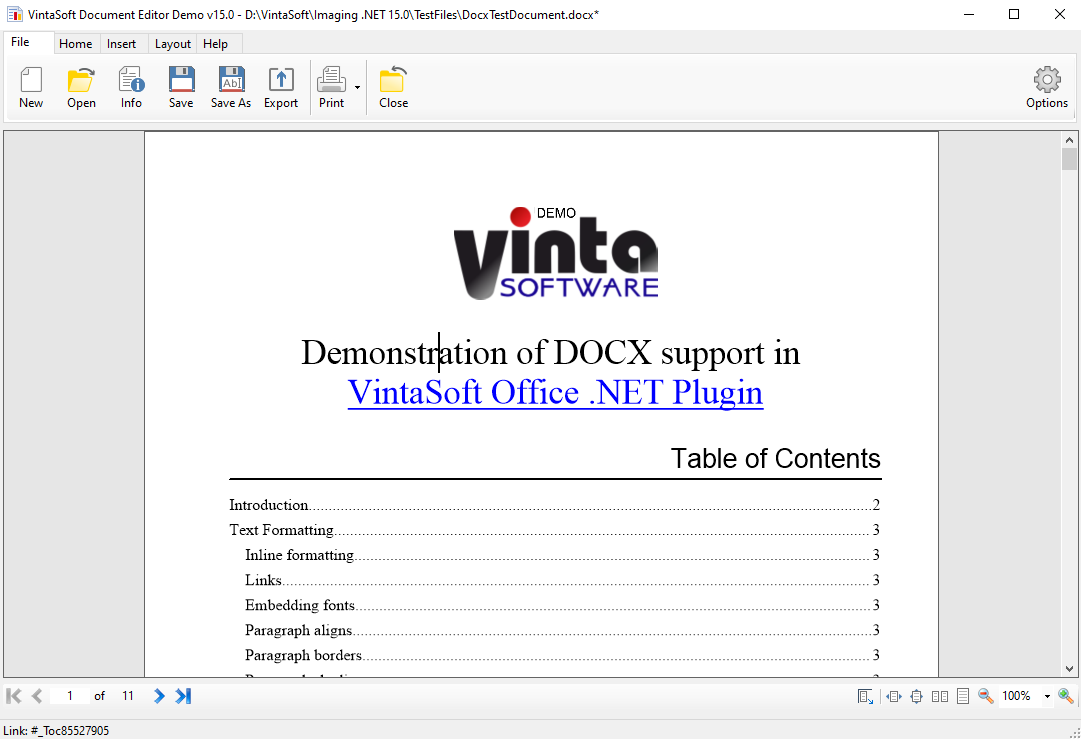Print the document using the Print icon
Image resolution: width=1081 pixels, height=739 pixels.
[x=331, y=88]
